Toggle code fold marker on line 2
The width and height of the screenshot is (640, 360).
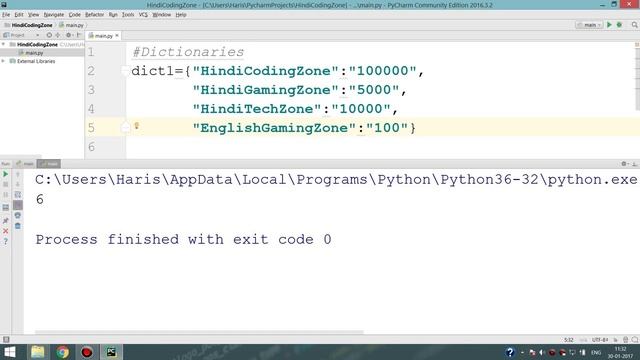[x=125, y=71]
